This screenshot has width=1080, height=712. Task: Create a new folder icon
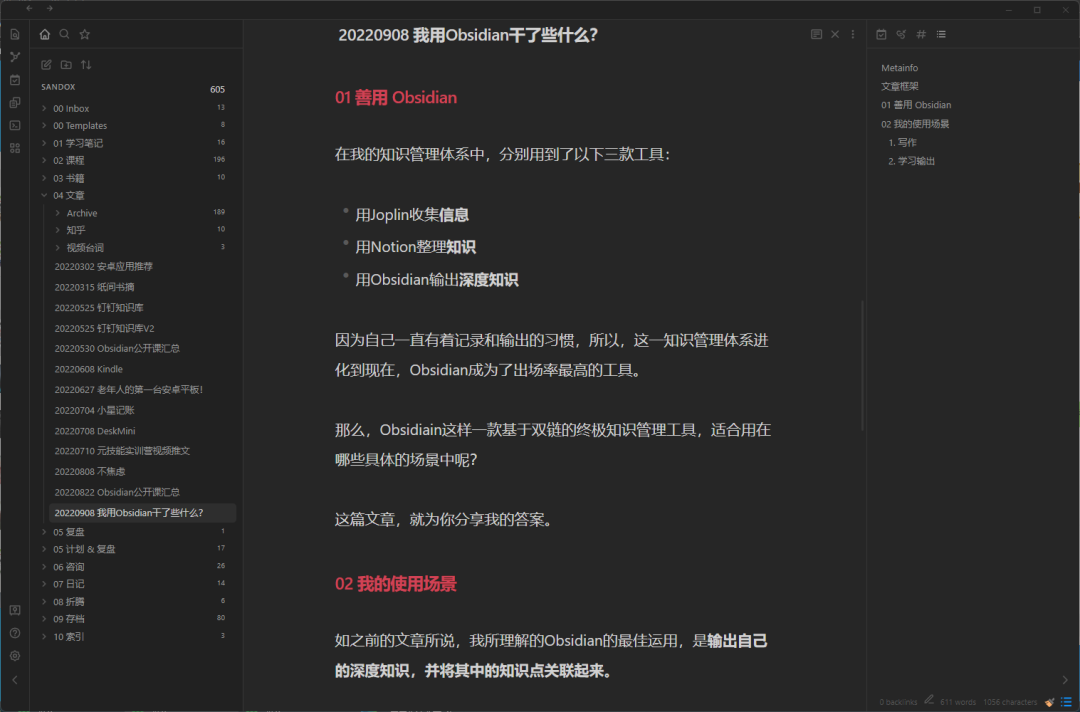click(x=66, y=65)
